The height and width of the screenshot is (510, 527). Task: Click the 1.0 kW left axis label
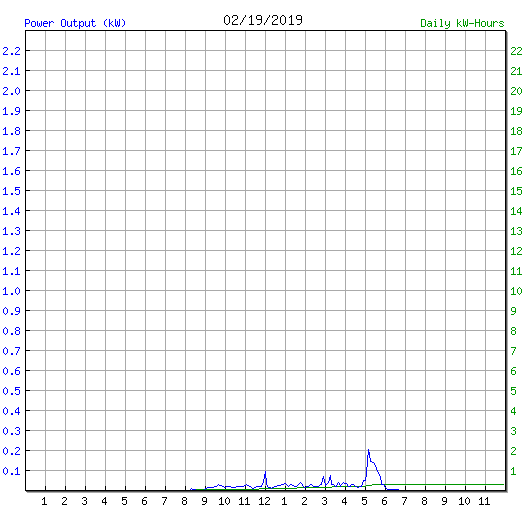(x=11, y=291)
